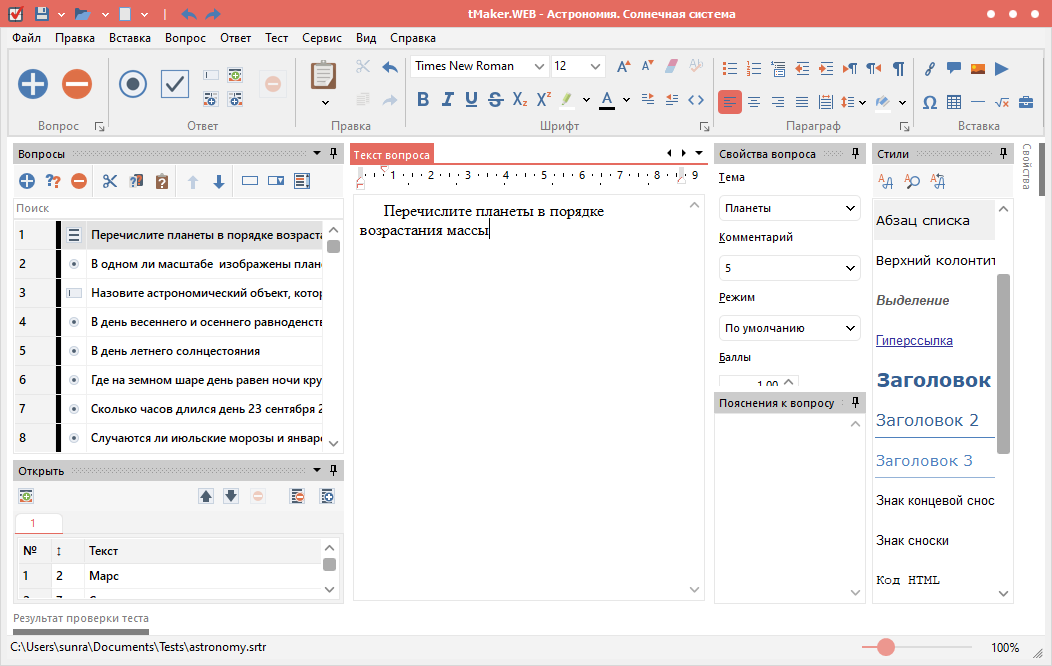Add a new question with blue plus
Viewport: 1052px width, 666px height.
click(x=33, y=84)
